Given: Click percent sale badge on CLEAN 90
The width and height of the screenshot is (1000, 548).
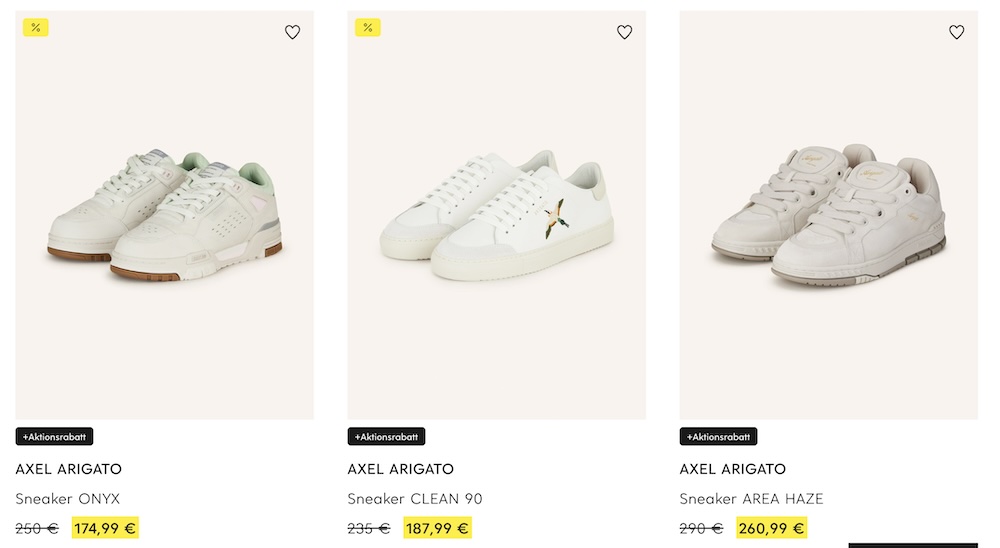Looking at the screenshot, I should tap(368, 27).
